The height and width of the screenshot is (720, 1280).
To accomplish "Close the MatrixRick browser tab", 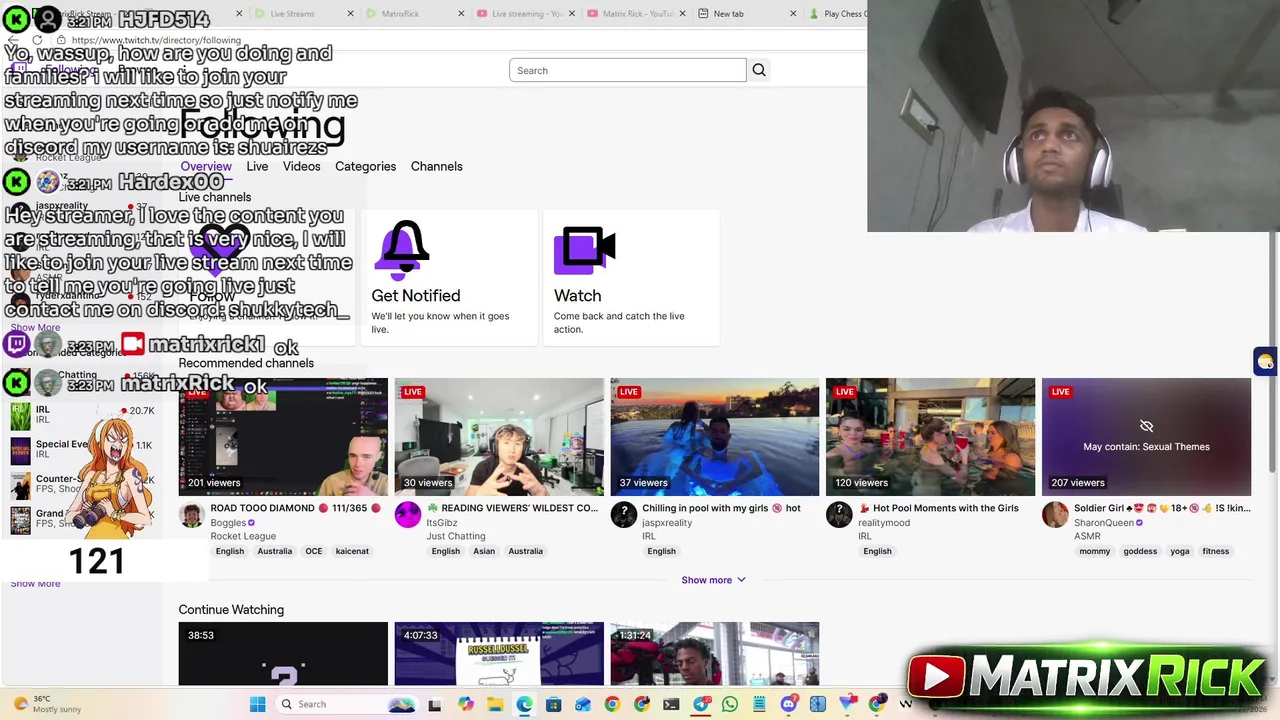I will (461, 14).
